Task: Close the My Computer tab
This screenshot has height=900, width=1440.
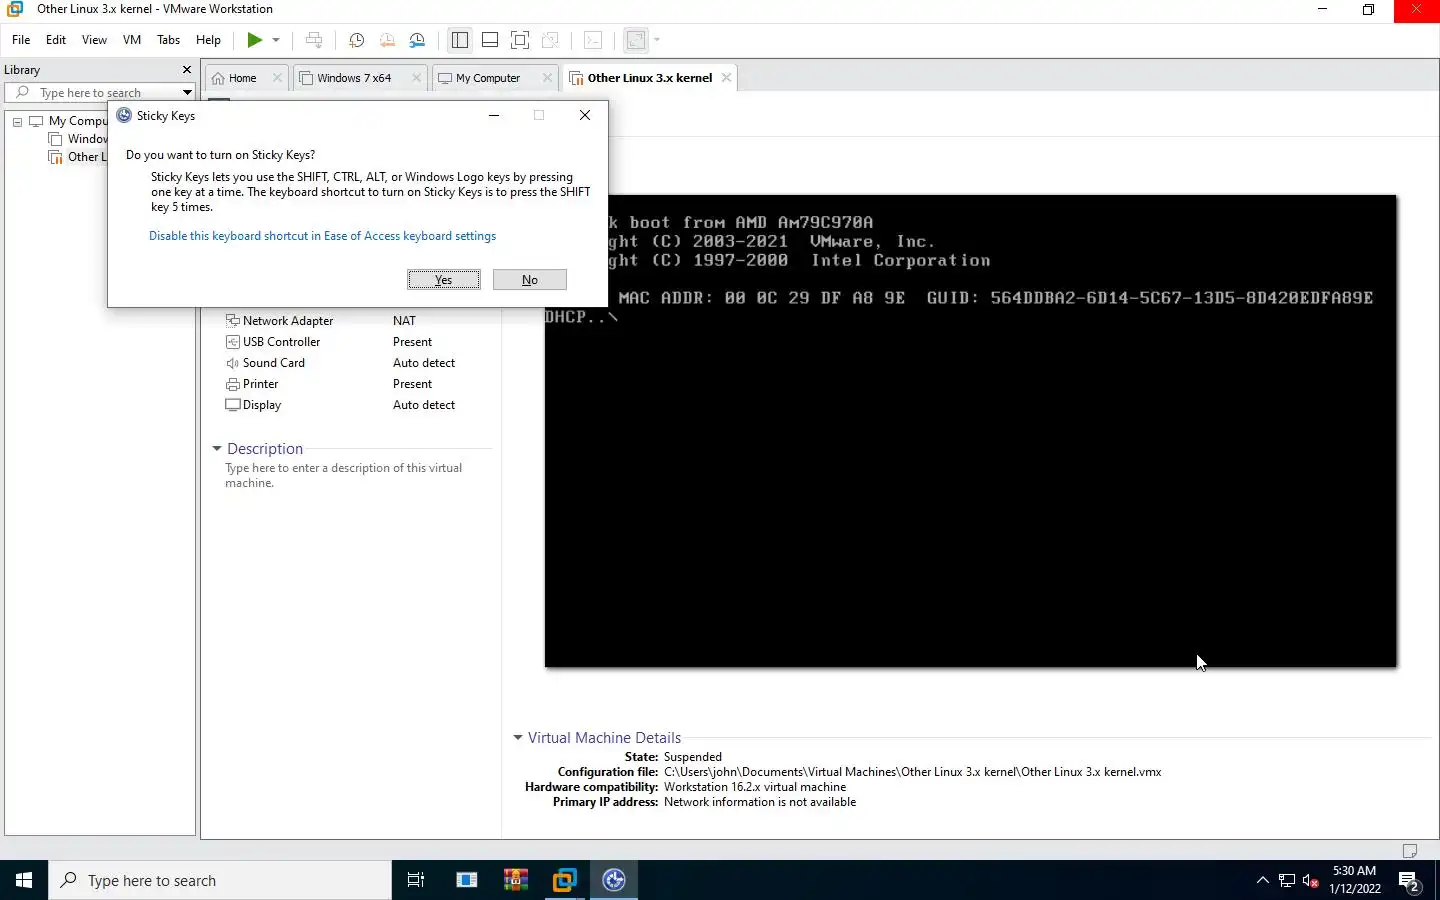Action: point(547,78)
